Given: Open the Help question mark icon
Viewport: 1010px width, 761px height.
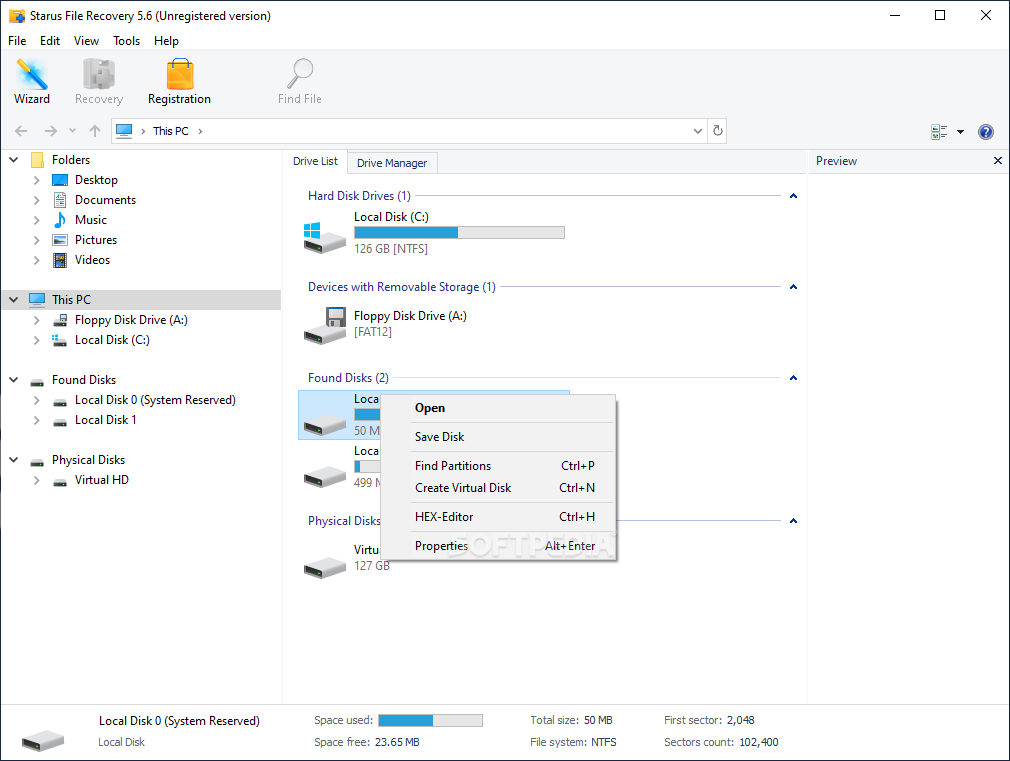Looking at the screenshot, I should [x=986, y=131].
